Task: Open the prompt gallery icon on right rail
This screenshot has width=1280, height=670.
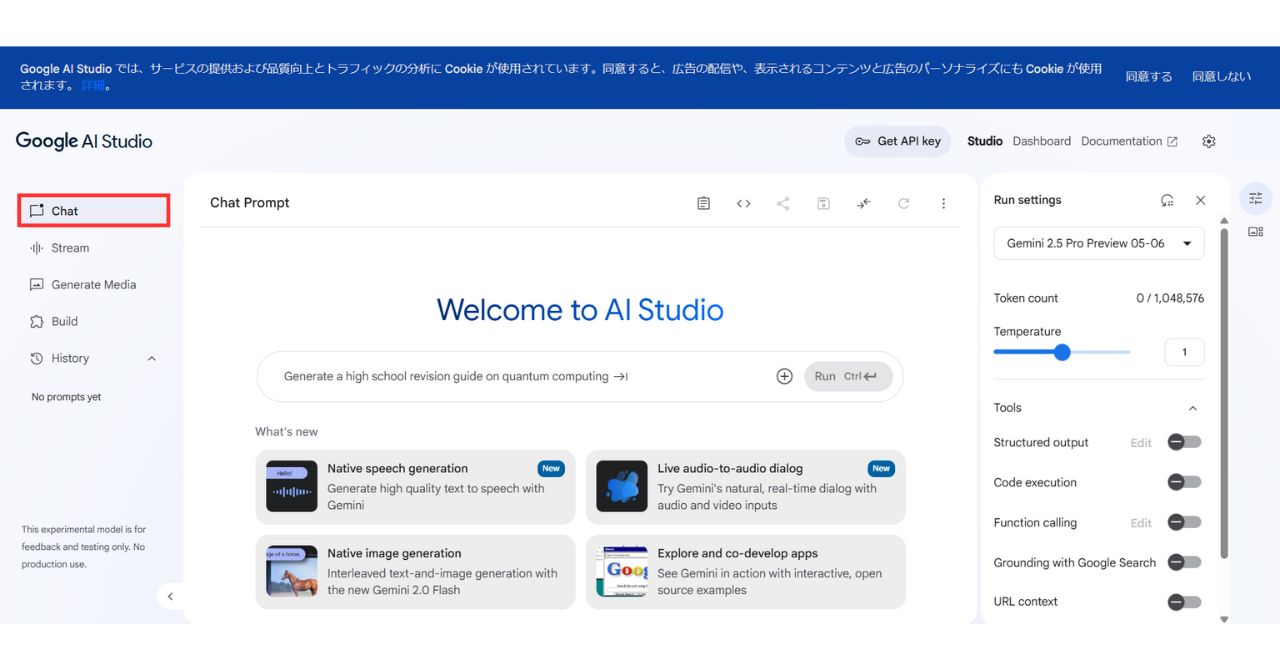Action: pos(1256,232)
